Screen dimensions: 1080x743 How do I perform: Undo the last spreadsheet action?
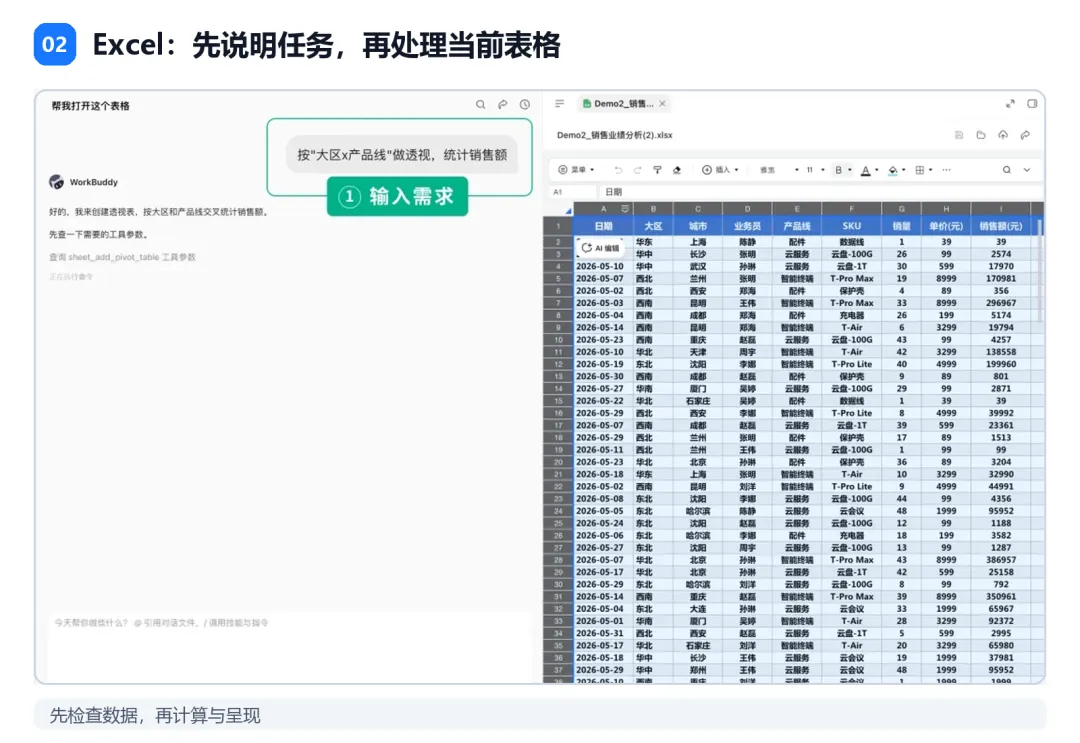(618, 170)
